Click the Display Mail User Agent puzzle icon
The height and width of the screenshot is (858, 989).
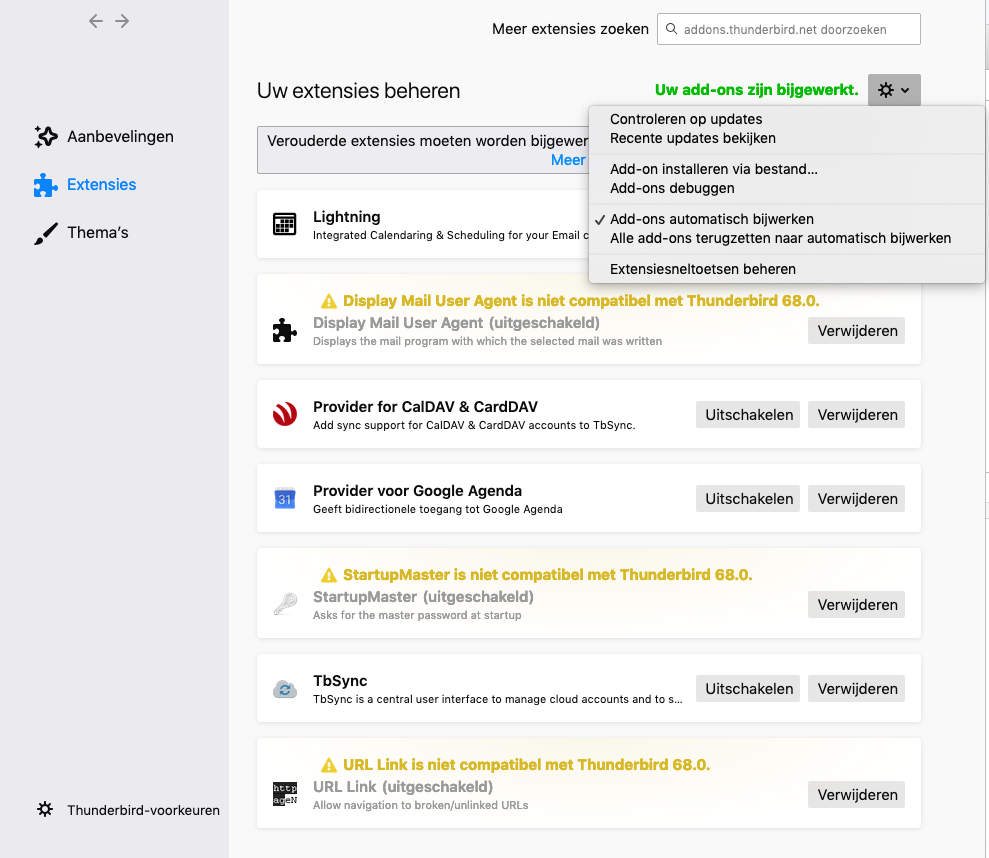coord(284,331)
